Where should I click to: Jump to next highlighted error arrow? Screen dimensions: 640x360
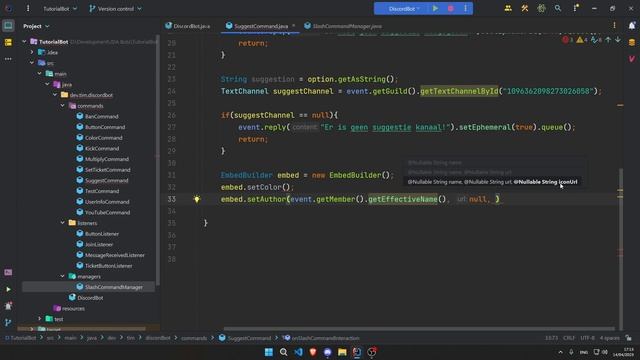[618, 40]
